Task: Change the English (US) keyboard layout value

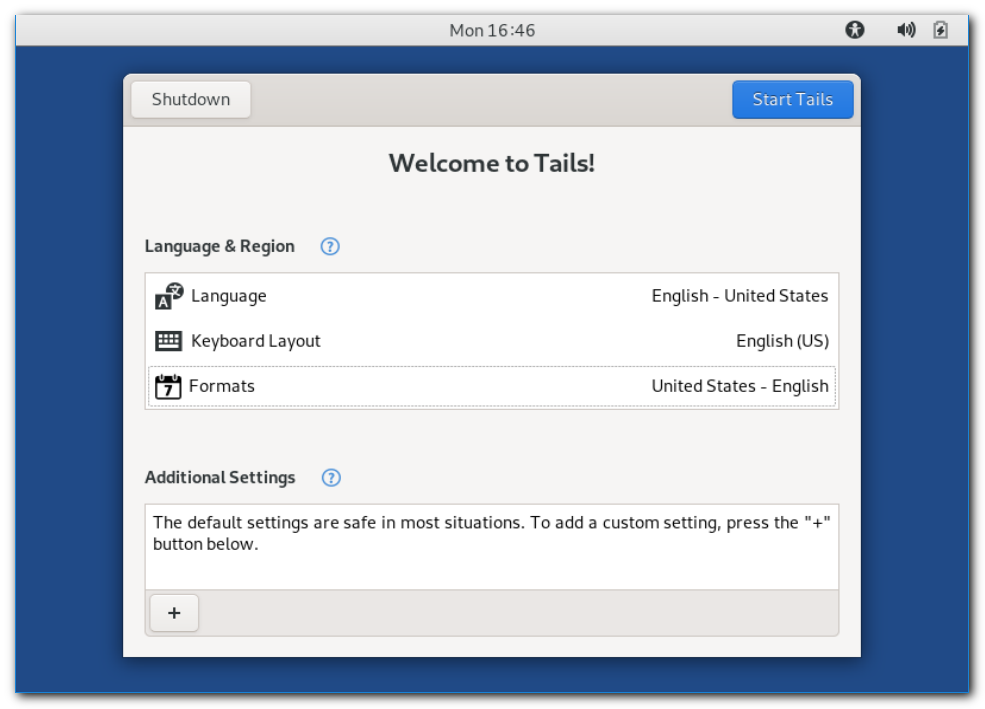Action: pyautogui.click(x=782, y=341)
